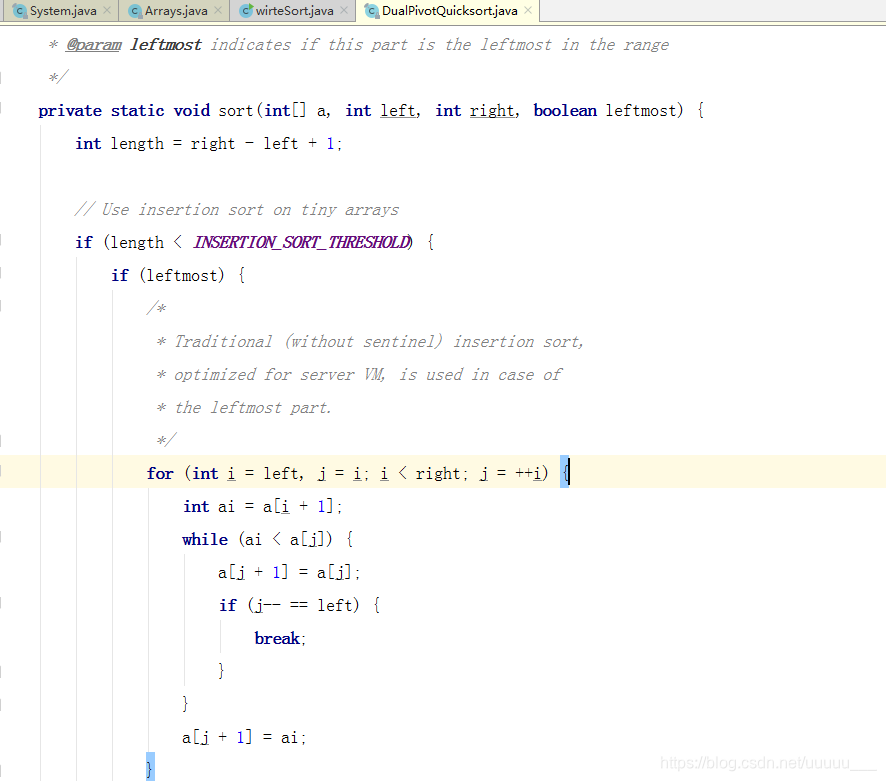Click the @param Javadoc tag
This screenshot has height=781, width=886.
(x=94, y=45)
